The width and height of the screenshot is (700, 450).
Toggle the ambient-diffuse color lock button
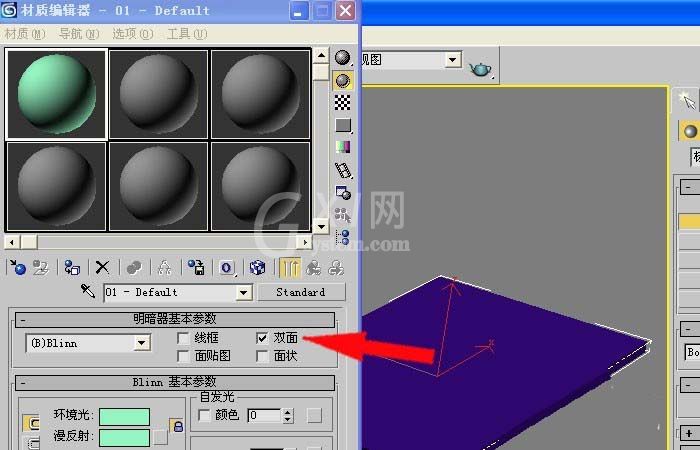(x=177, y=426)
